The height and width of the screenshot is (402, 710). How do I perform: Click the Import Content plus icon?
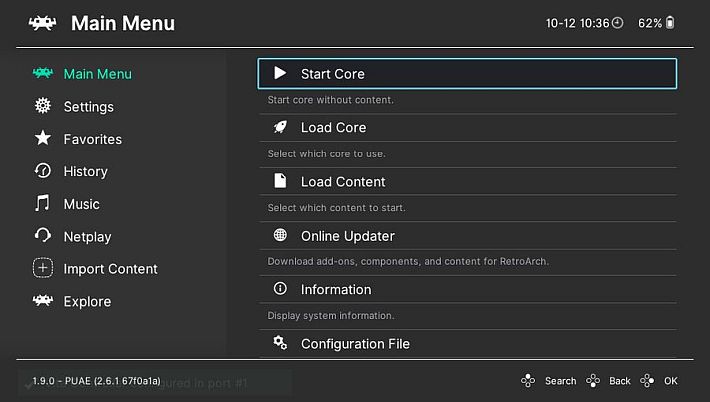(x=43, y=268)
